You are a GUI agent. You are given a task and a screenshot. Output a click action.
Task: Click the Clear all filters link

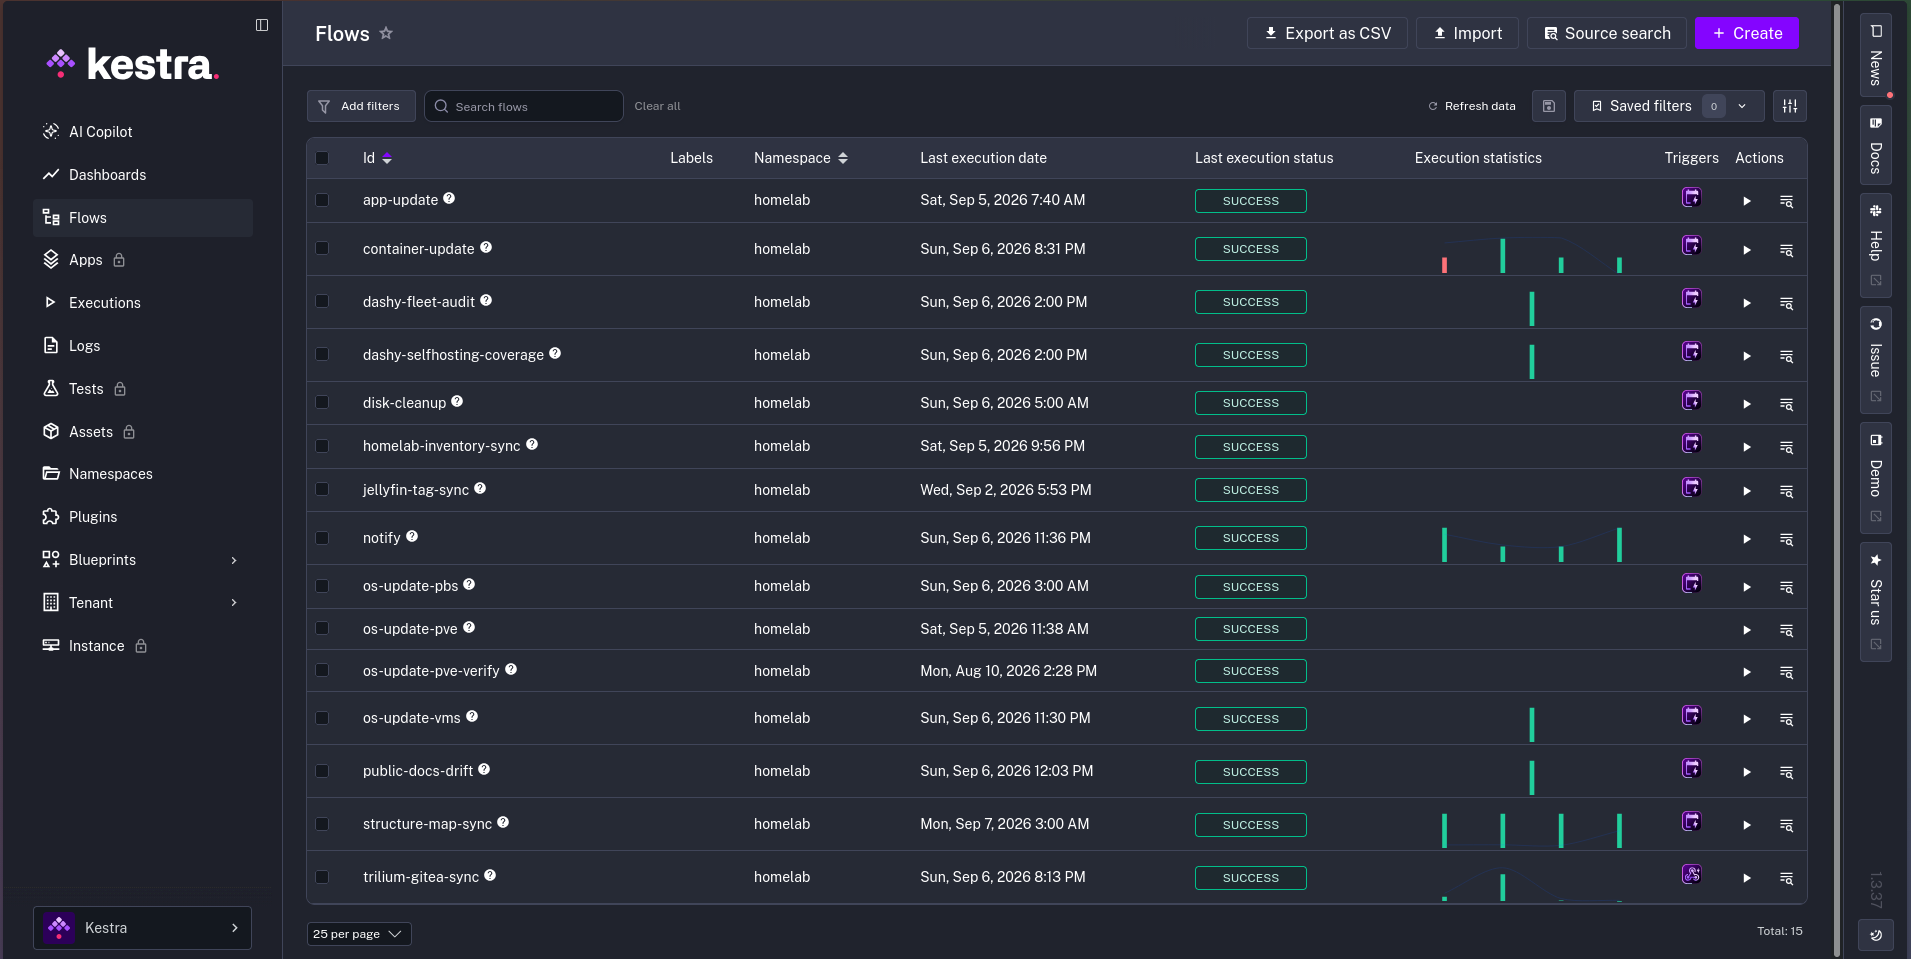coord(657,106)
